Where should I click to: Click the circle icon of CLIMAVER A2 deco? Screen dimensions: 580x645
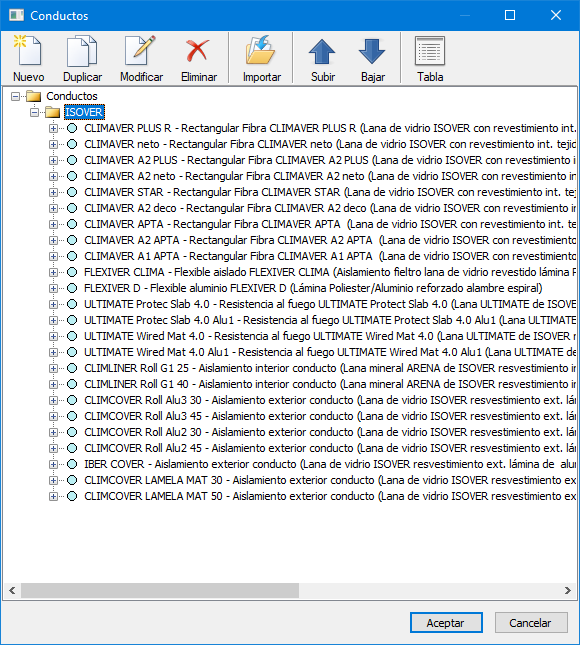(x=72, y=208)
